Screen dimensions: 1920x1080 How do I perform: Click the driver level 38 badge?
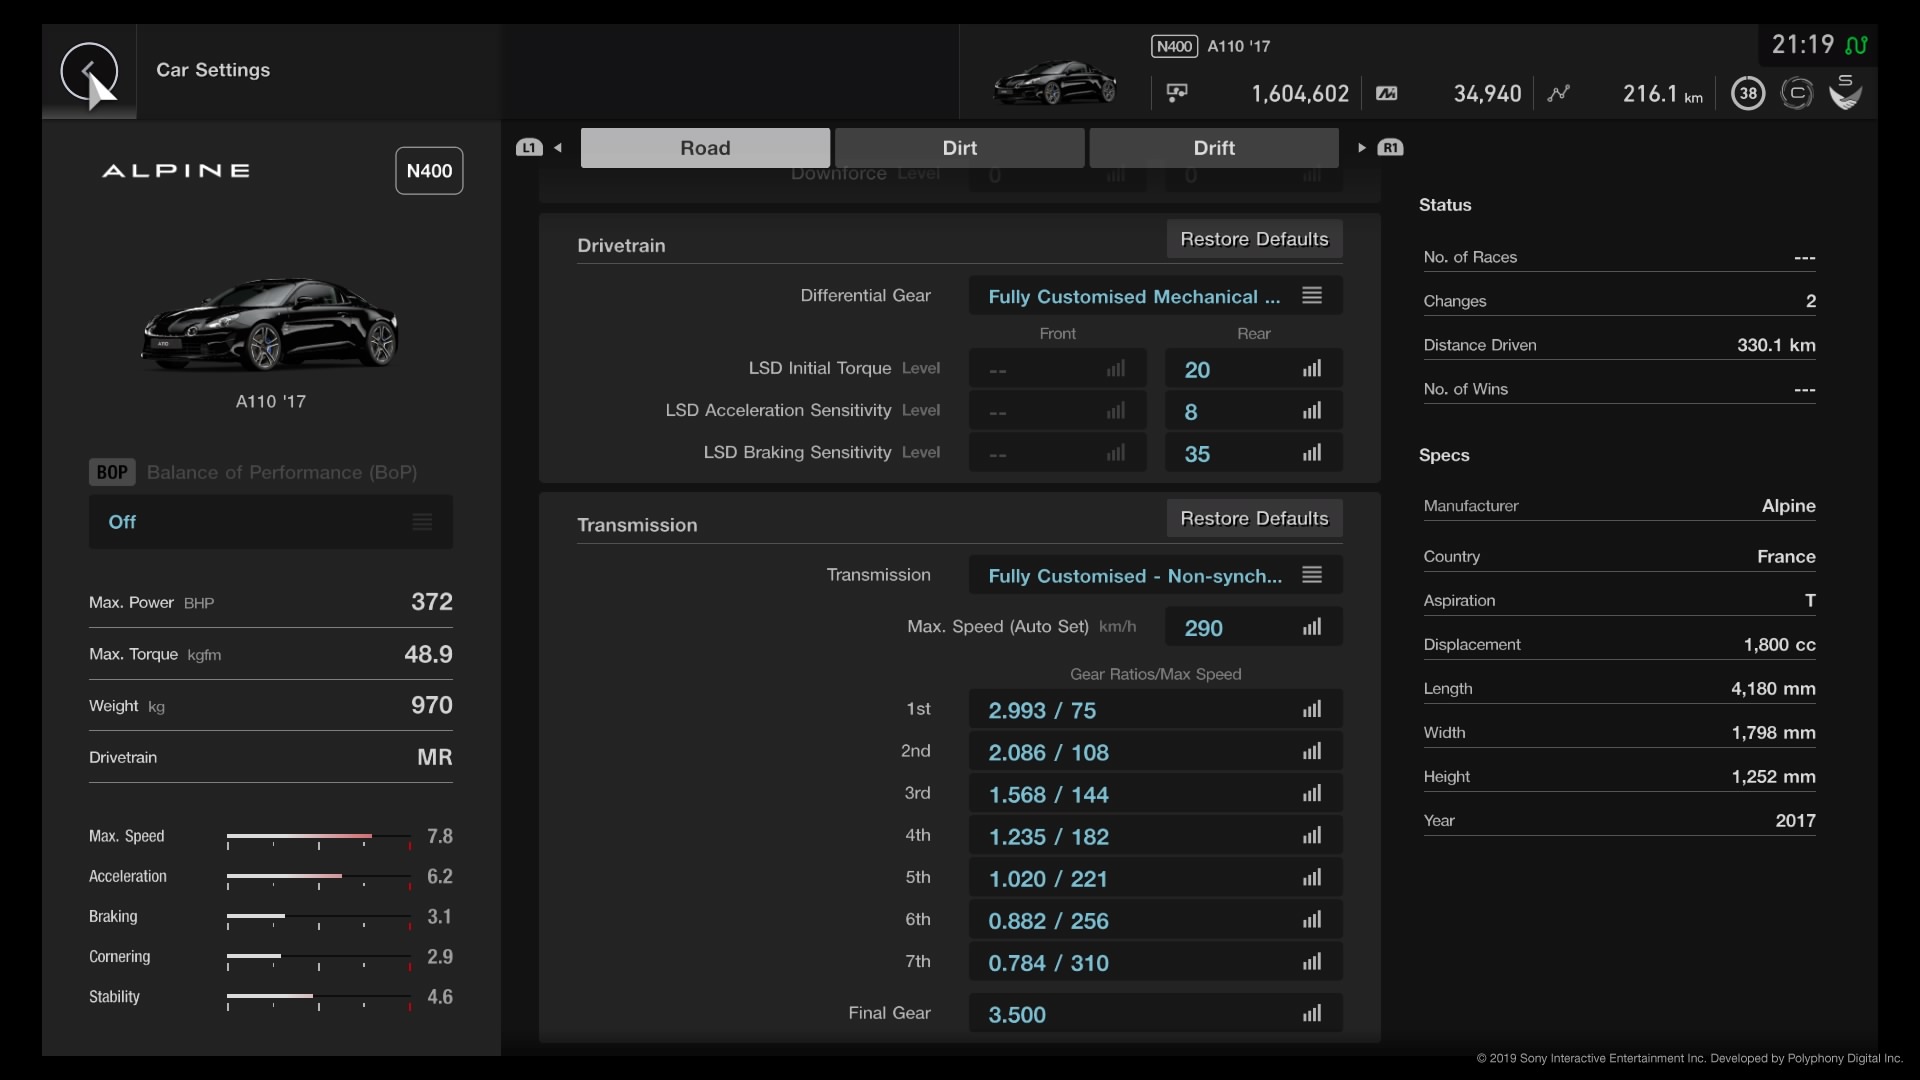tap(1748, 92)
